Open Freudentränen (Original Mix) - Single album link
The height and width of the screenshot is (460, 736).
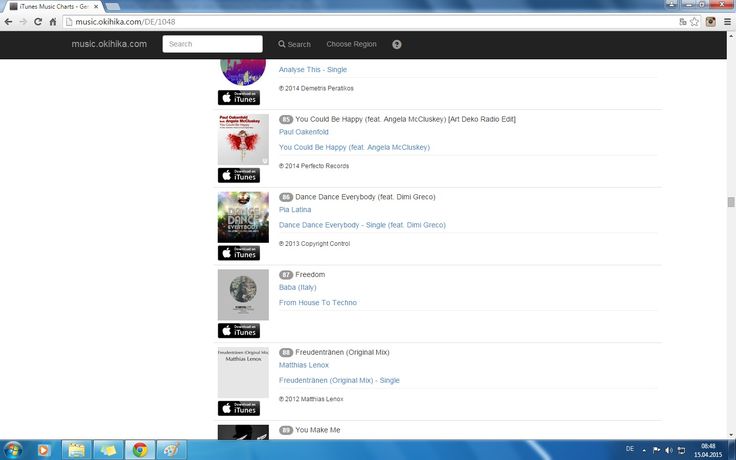[339, 381]
